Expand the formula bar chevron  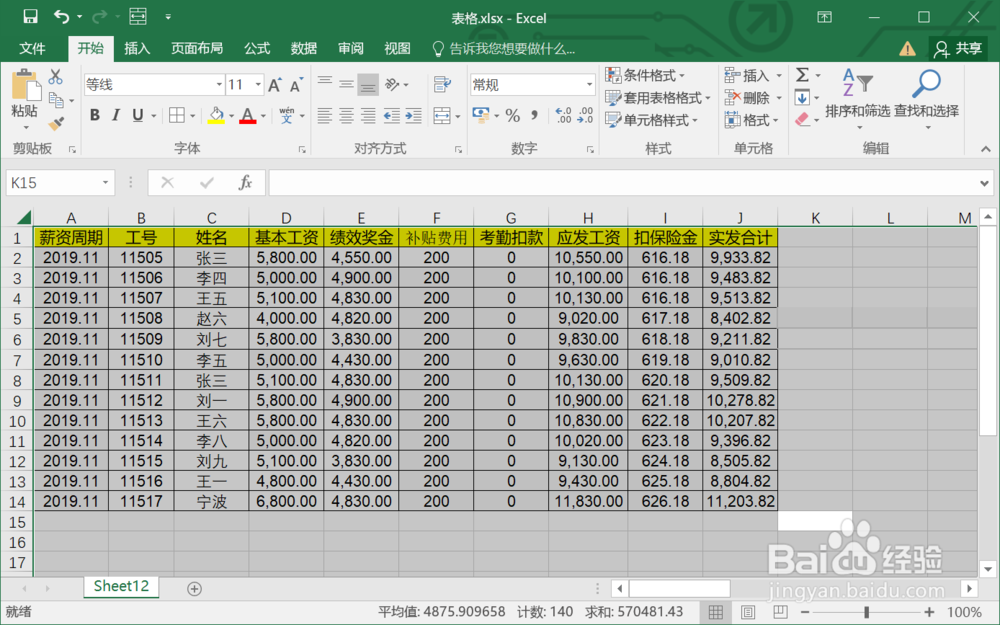click(984, 184)
